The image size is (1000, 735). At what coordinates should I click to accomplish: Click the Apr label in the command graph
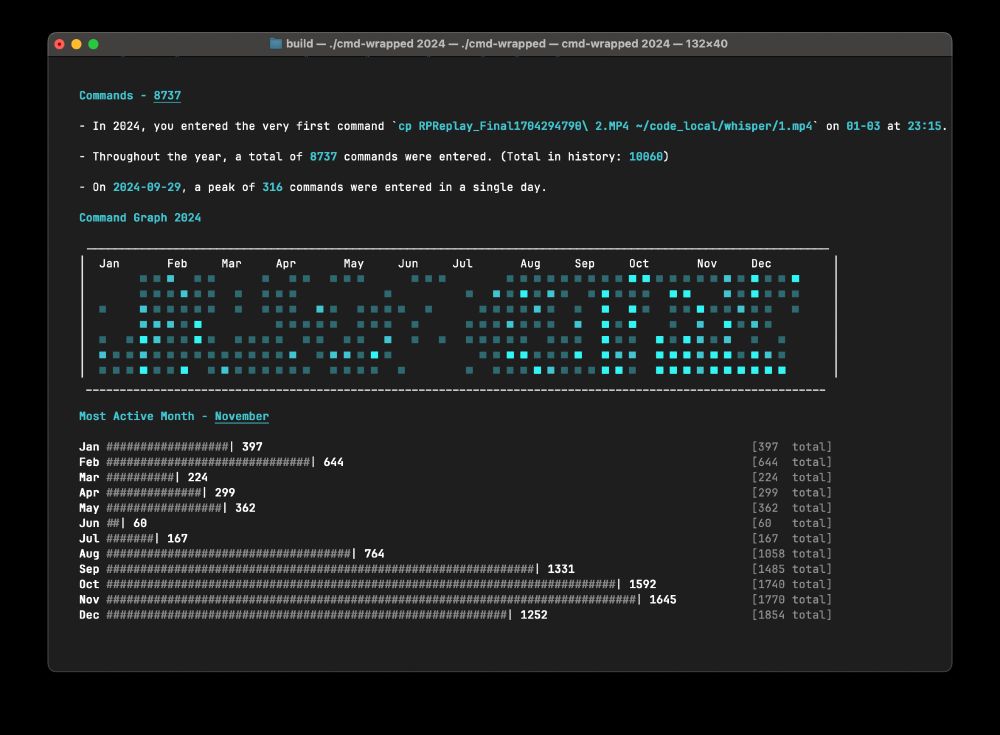tap(286, 264)
